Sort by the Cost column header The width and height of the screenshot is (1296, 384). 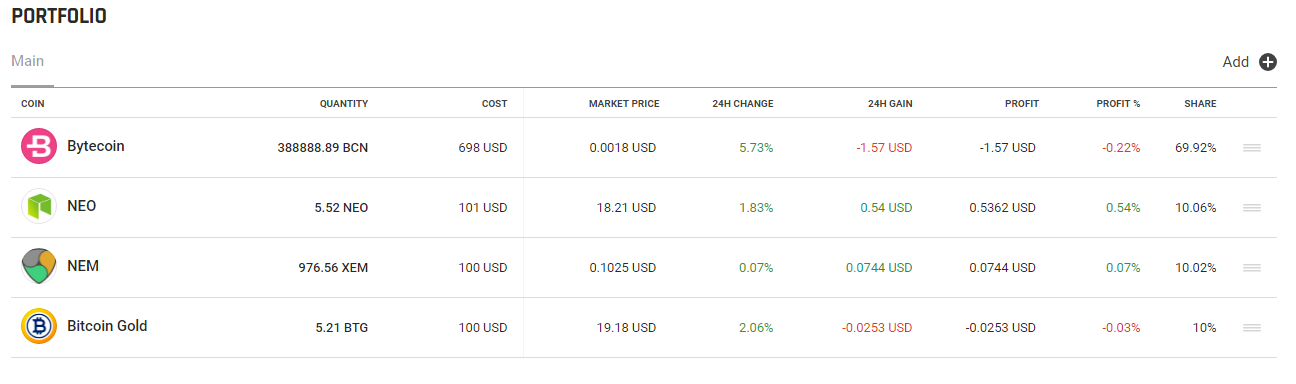click(x=494, y=104)
